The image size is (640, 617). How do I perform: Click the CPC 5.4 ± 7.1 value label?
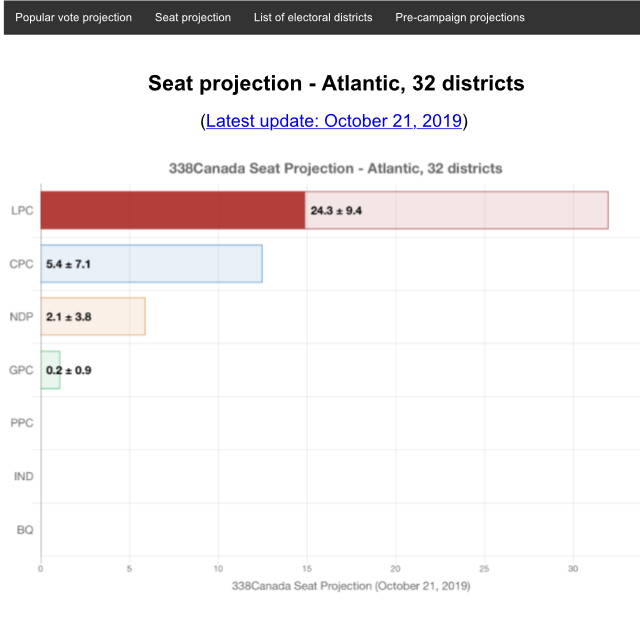[x=69, y=264]
